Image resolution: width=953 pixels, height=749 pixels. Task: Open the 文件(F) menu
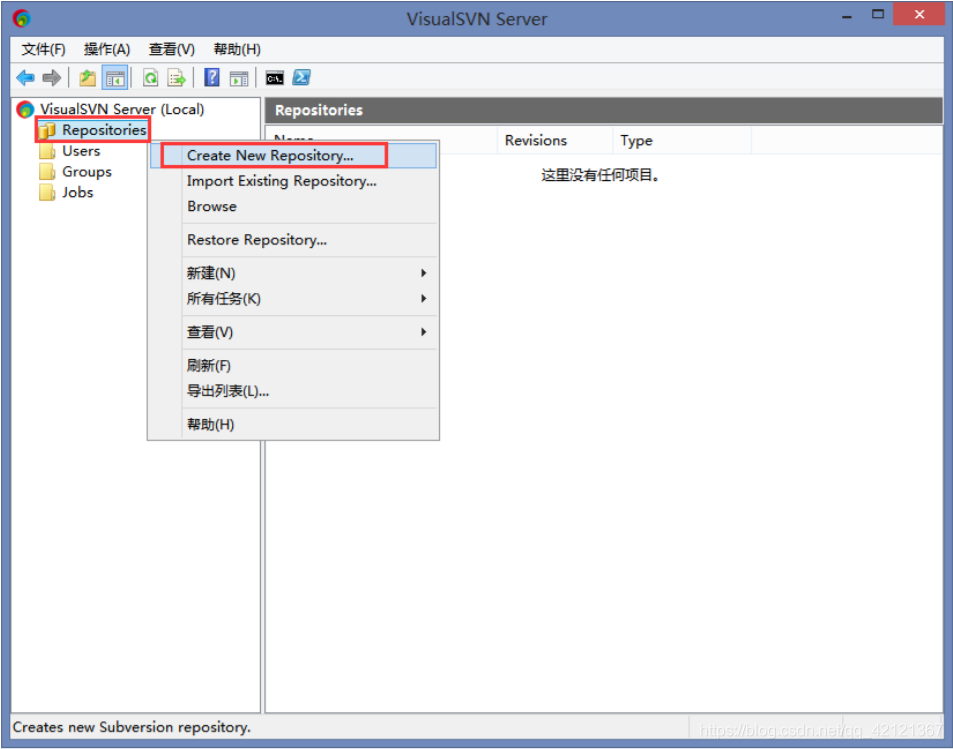43,49
